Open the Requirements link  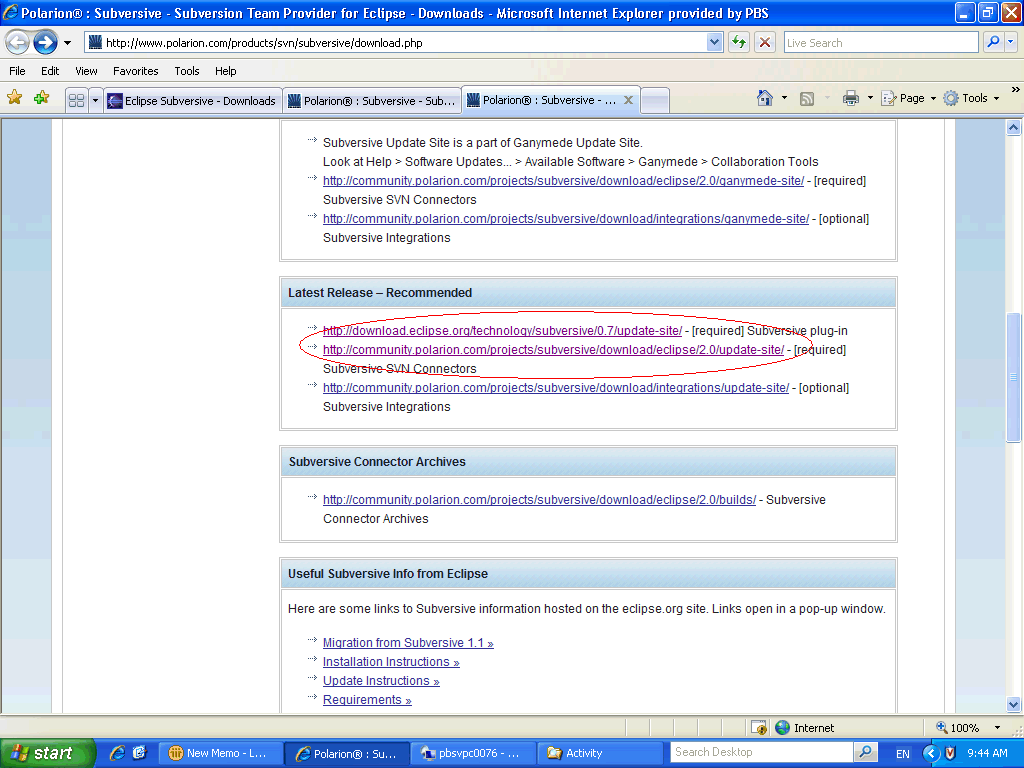(367, 700)
